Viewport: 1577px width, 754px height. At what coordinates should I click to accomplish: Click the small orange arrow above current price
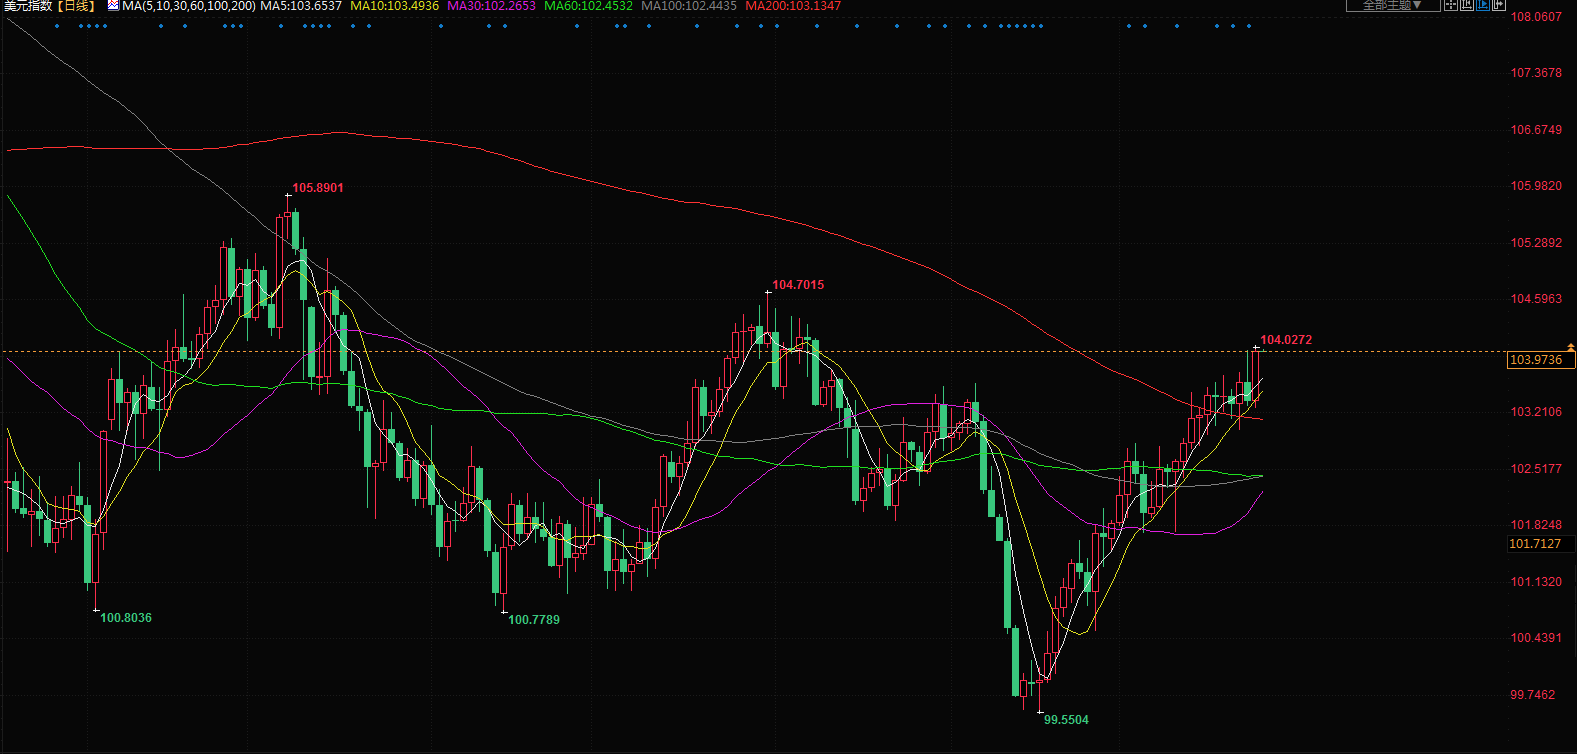tap(1570, 346)
